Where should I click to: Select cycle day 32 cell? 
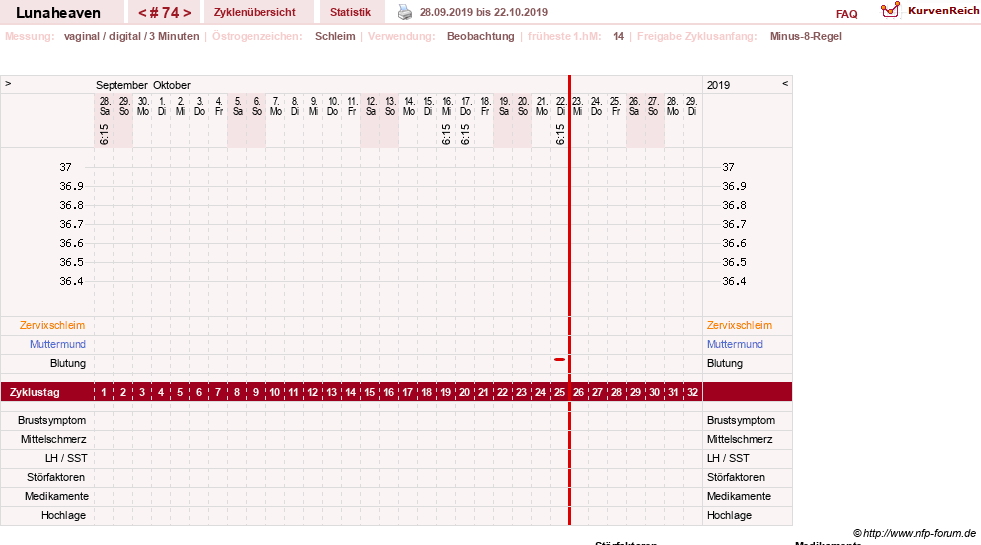coord(693,392)
